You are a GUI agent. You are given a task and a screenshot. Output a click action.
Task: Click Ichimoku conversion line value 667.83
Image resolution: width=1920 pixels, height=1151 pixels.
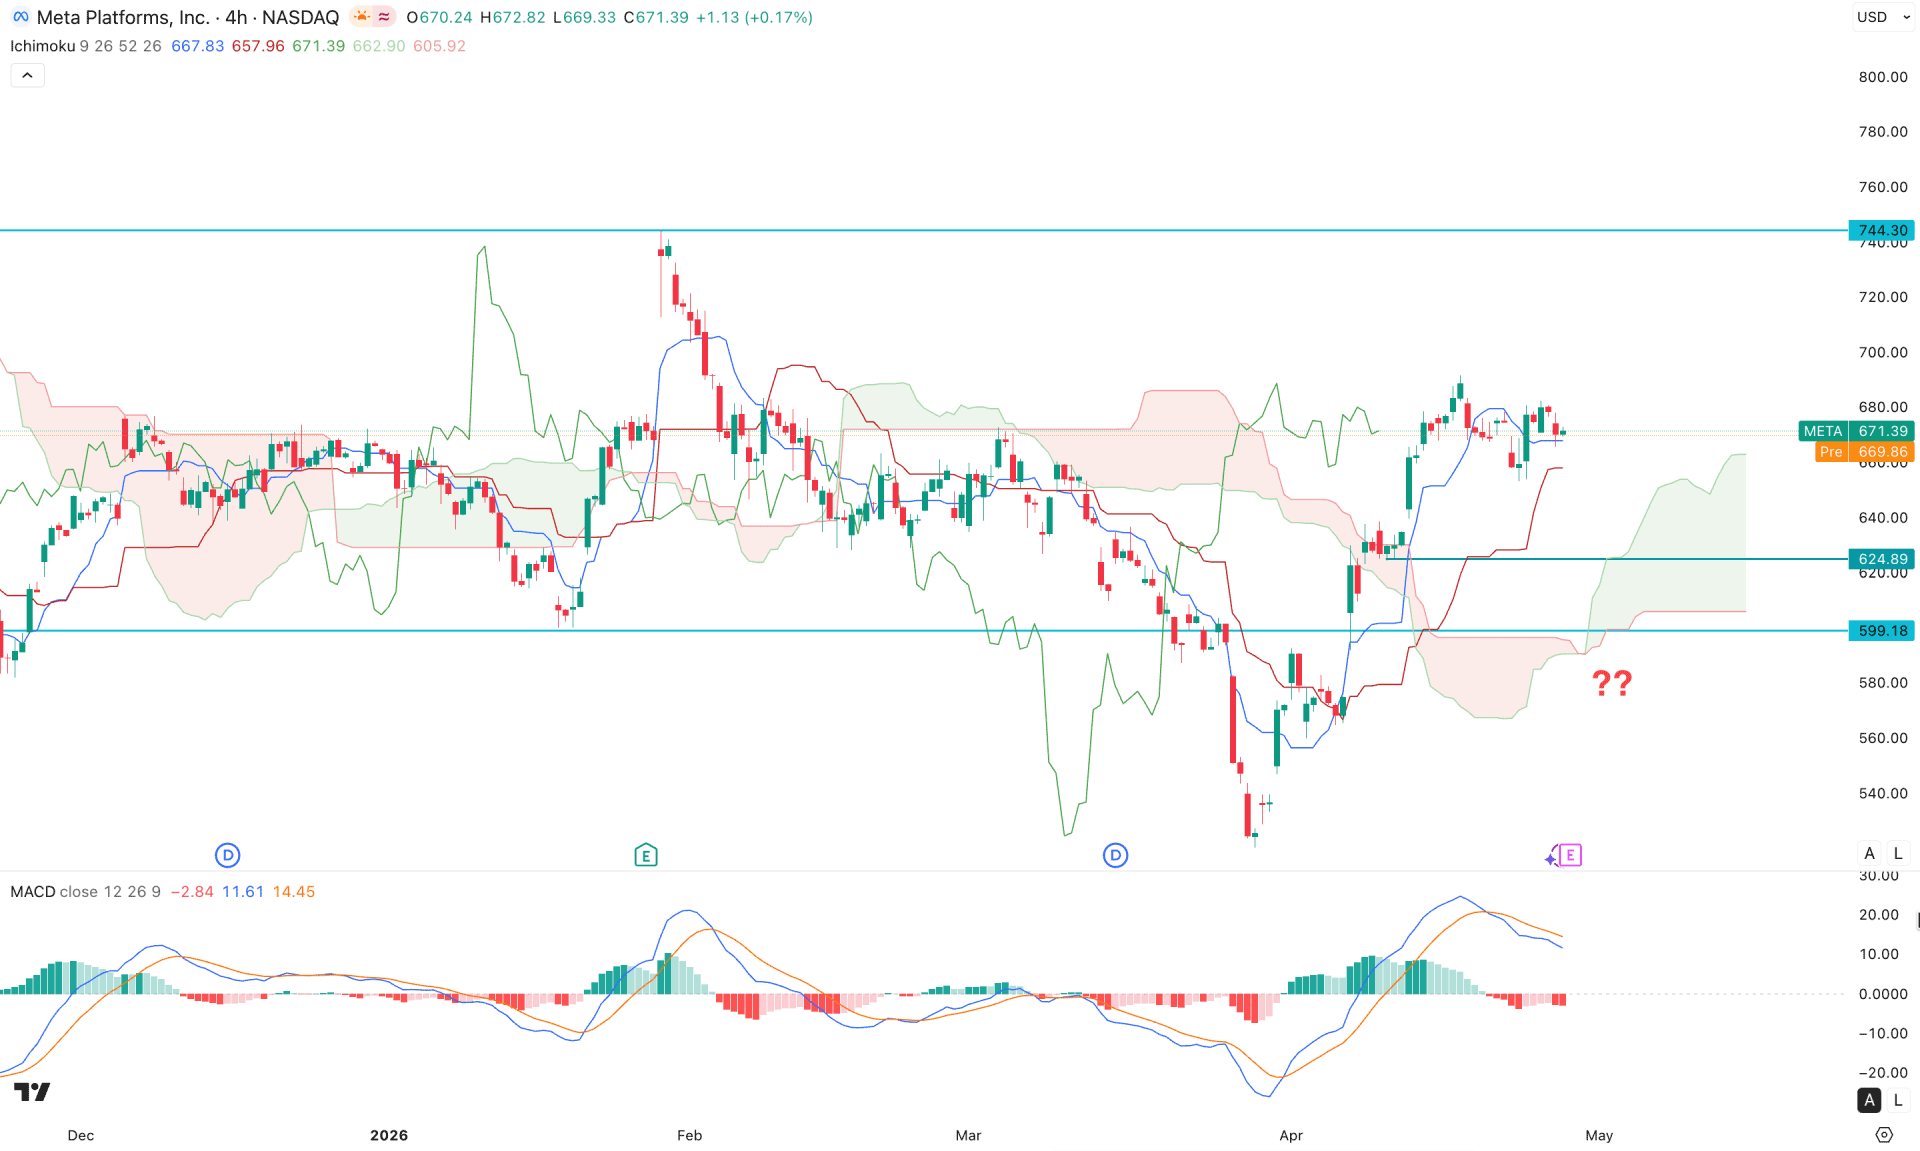[198, 46]
